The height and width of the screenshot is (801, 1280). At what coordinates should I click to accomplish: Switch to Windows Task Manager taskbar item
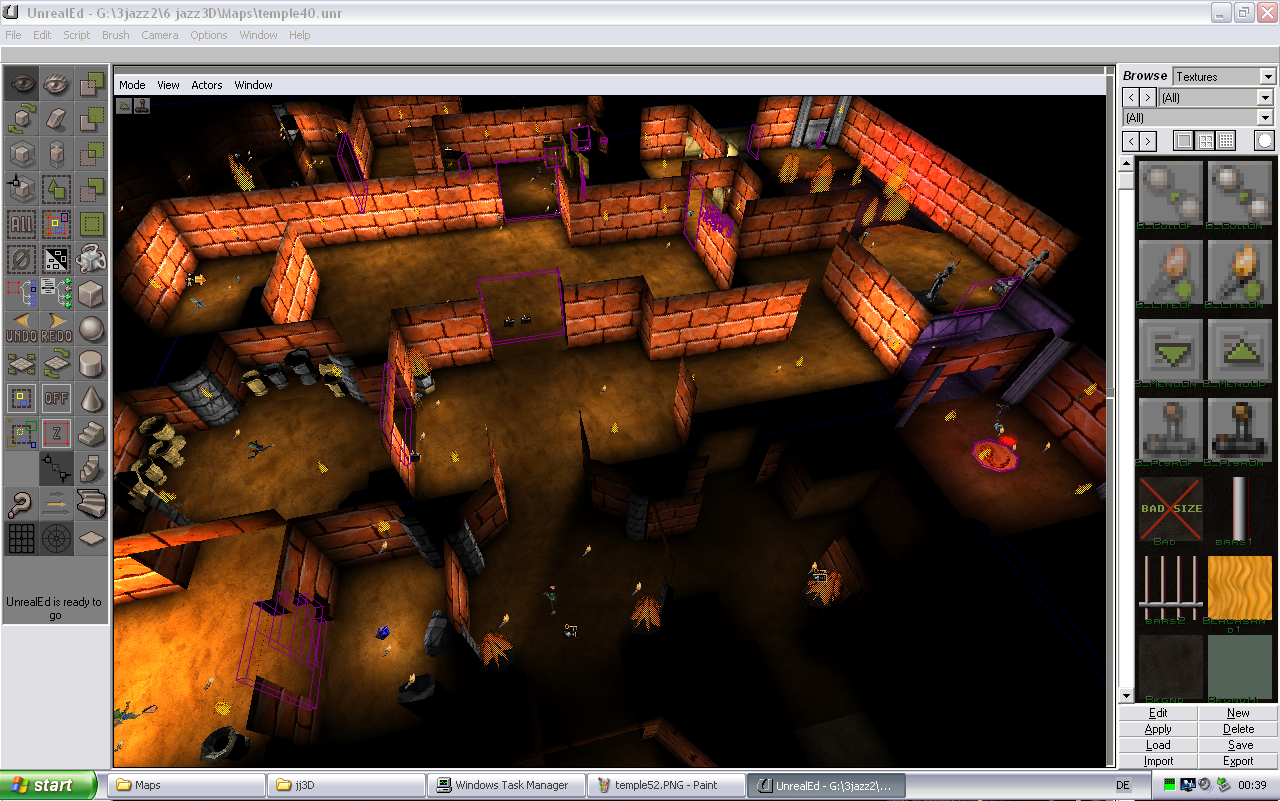[x=506, y=785]
